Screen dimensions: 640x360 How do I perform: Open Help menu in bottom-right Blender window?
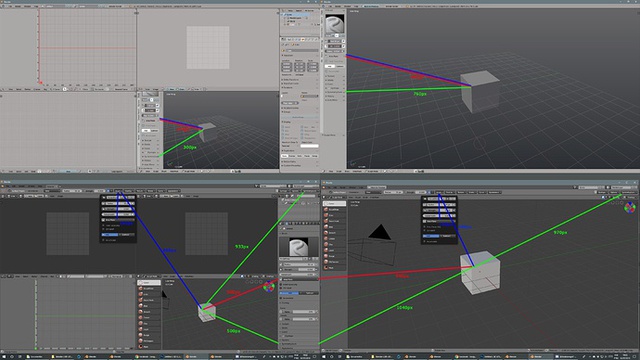[361, 187]
